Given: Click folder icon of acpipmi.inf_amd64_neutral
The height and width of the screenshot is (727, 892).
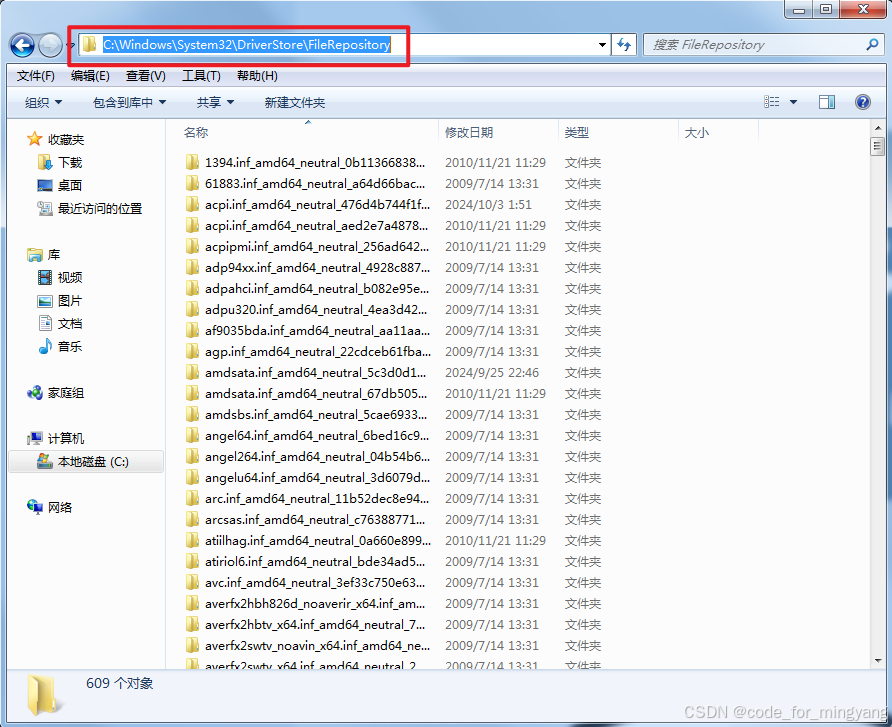Looking at the screenshot, I should pos(192,247).
